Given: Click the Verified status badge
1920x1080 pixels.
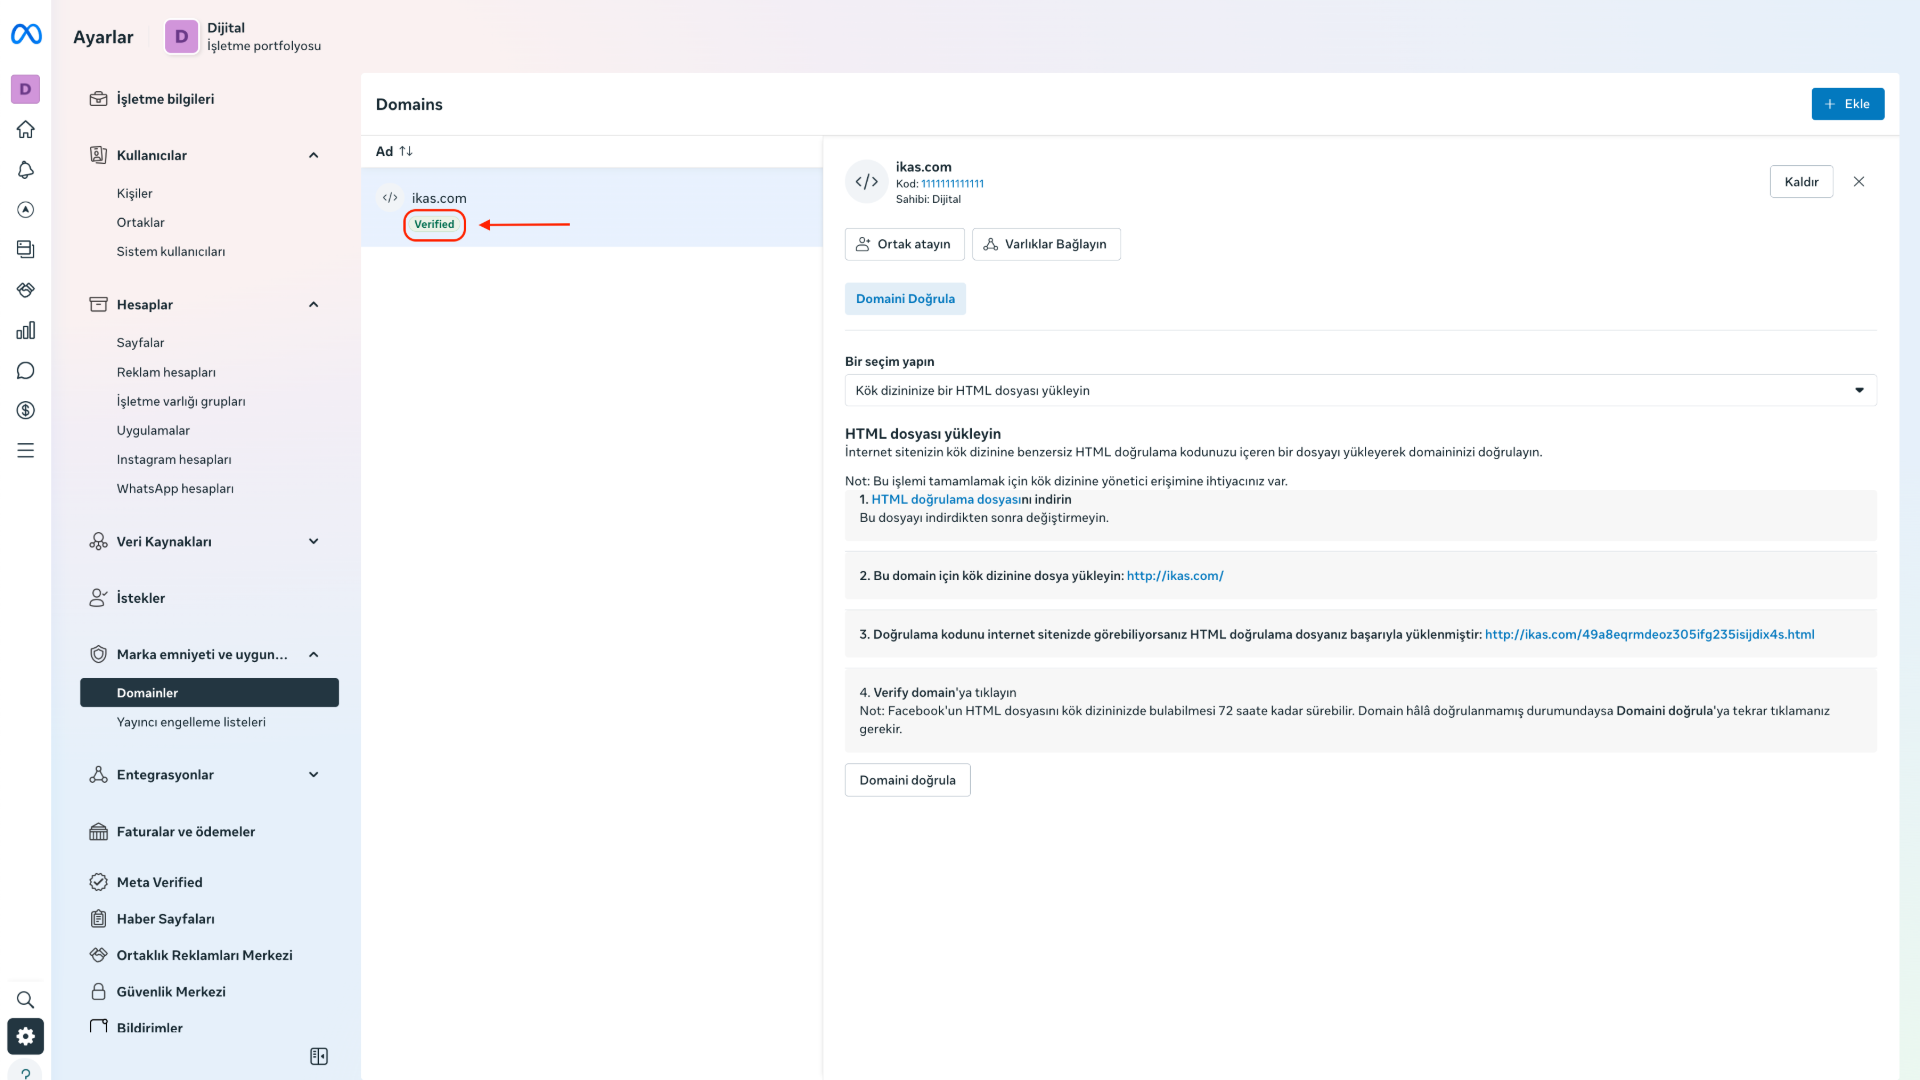Looking at the screenshot, I should pyautogui.click(x=434, y=224).
